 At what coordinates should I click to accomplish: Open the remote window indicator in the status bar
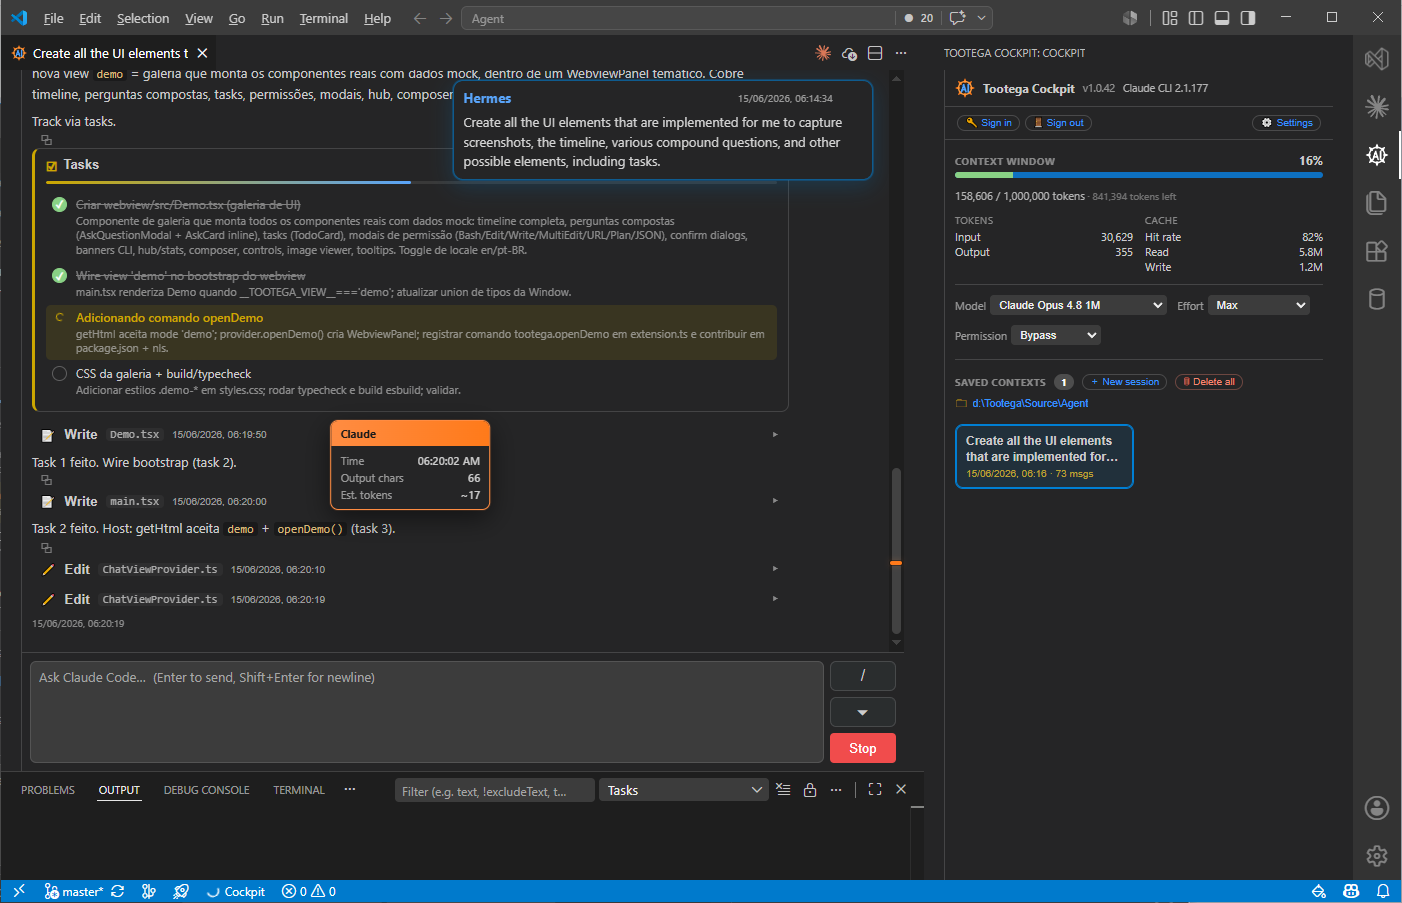[19, 891]
